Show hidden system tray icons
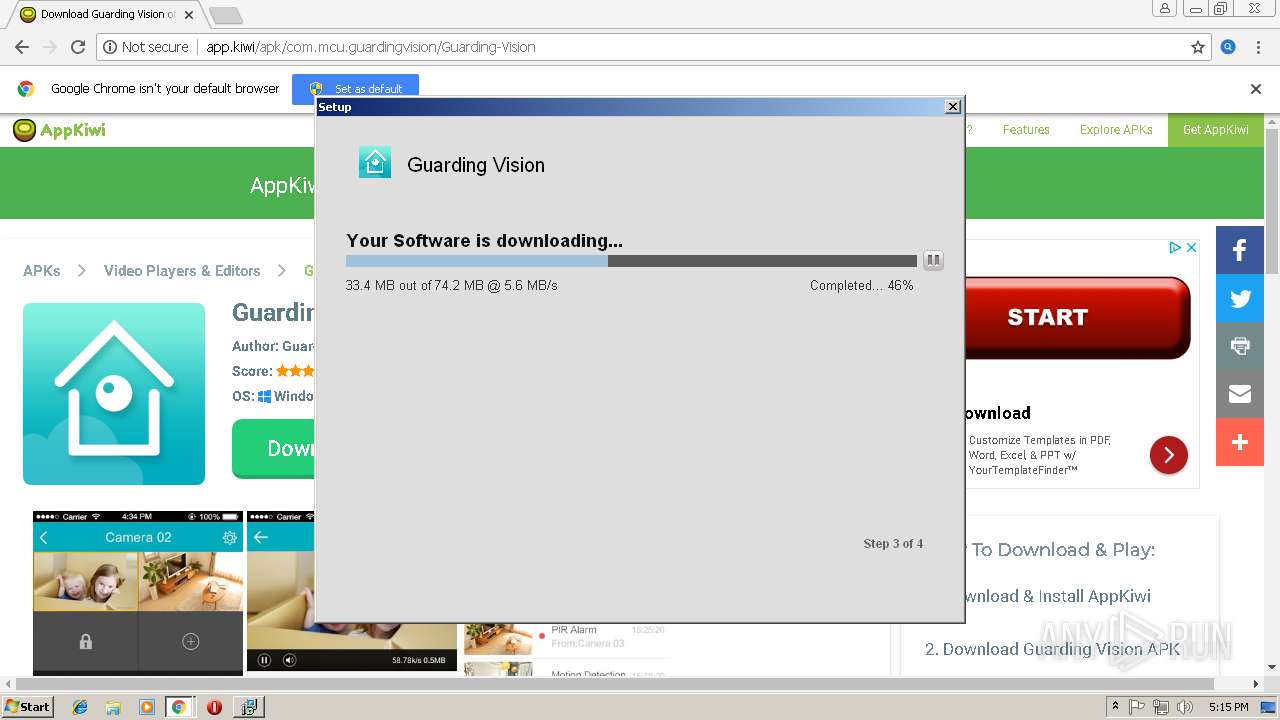 pyautogui.click(x=1116, y=707)
